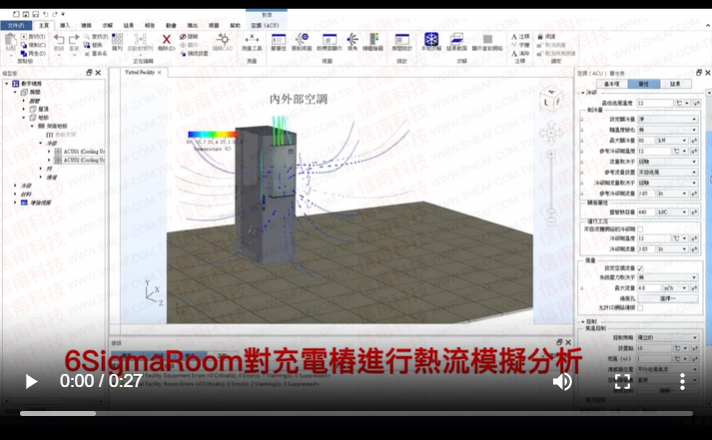712x440 pixels.
Task: Click the magnifier find icon
Action: pyautogui.click(x=87, y=36)
